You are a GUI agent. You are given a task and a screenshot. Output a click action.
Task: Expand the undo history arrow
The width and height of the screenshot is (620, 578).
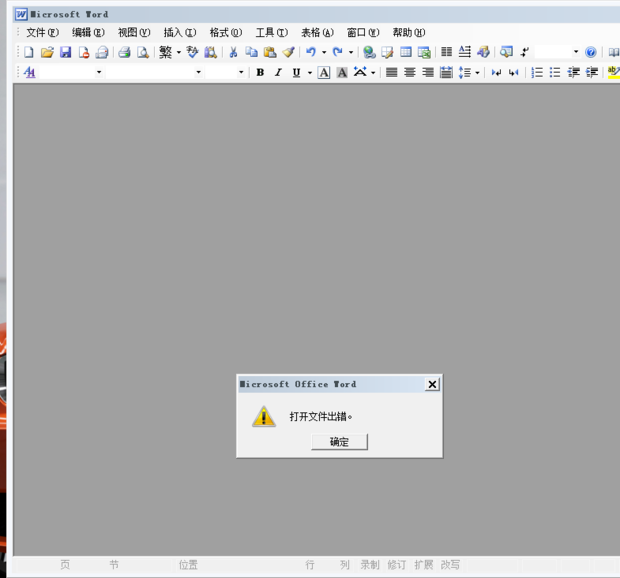(x=324, y=52)
